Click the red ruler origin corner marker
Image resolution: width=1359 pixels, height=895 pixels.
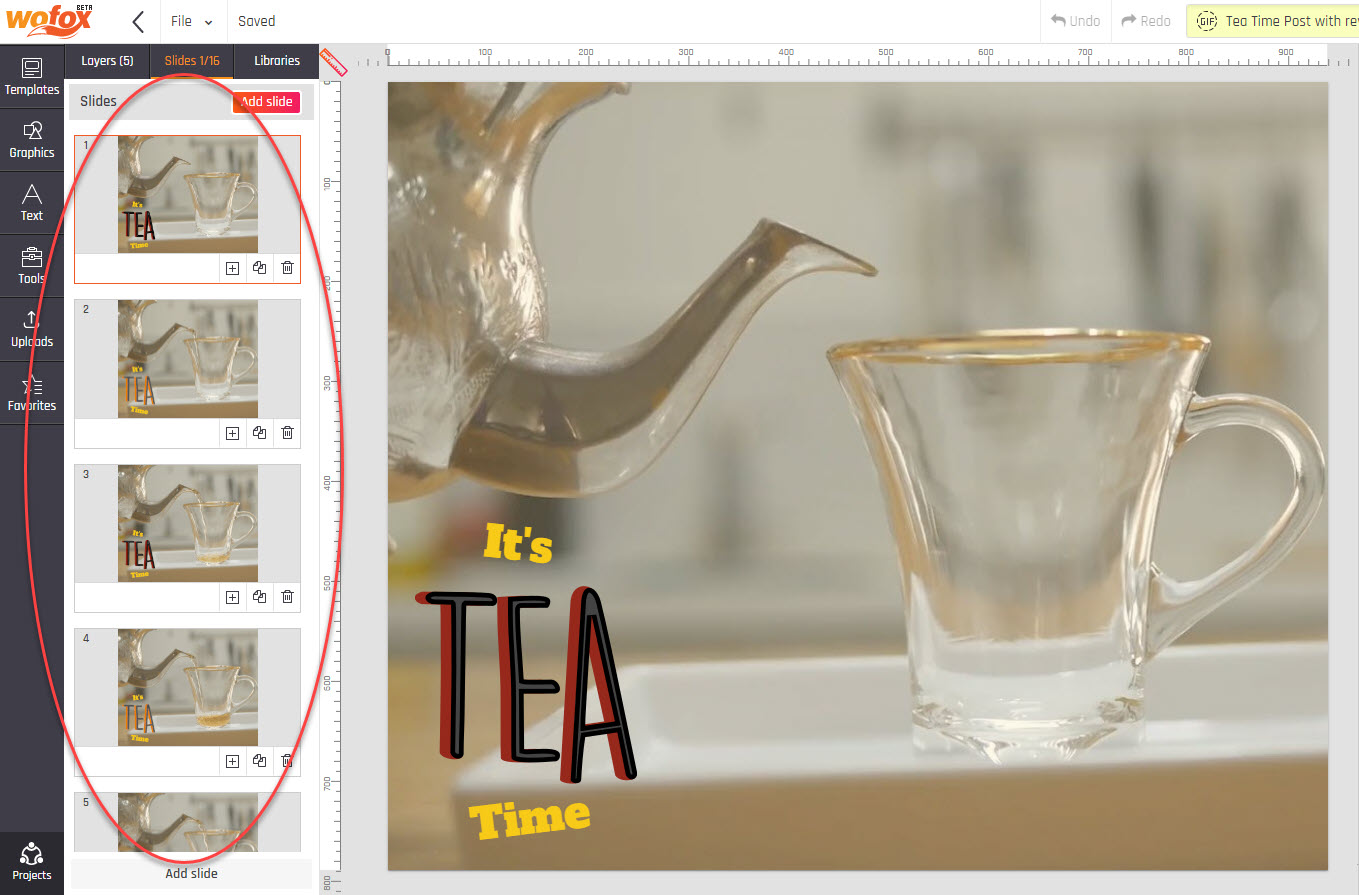click(x=333, y=62)
